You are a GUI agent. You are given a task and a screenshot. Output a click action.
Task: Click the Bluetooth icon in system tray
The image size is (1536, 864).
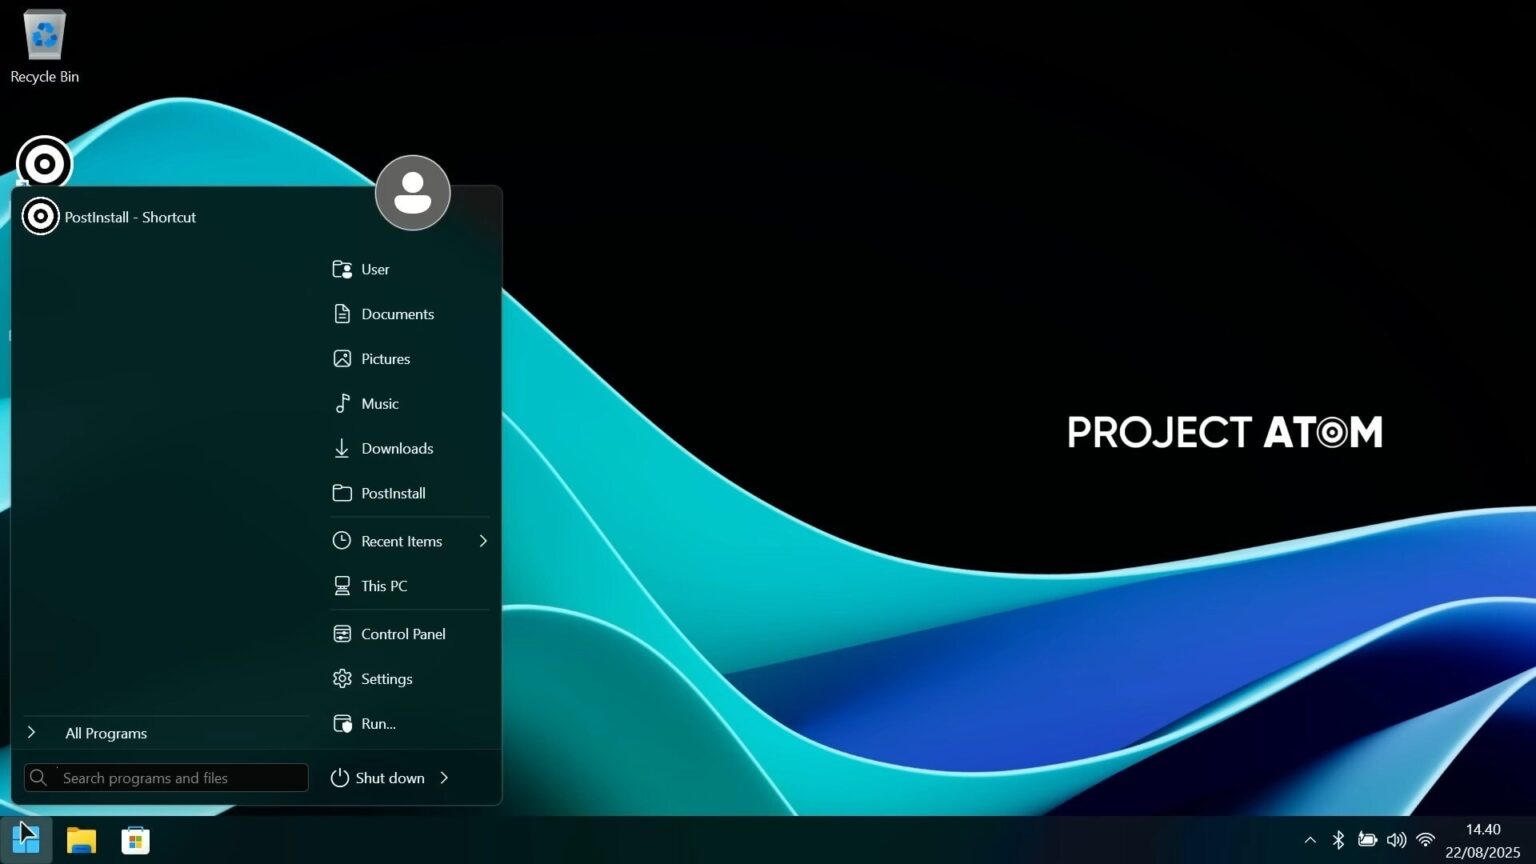point(1338,840)
